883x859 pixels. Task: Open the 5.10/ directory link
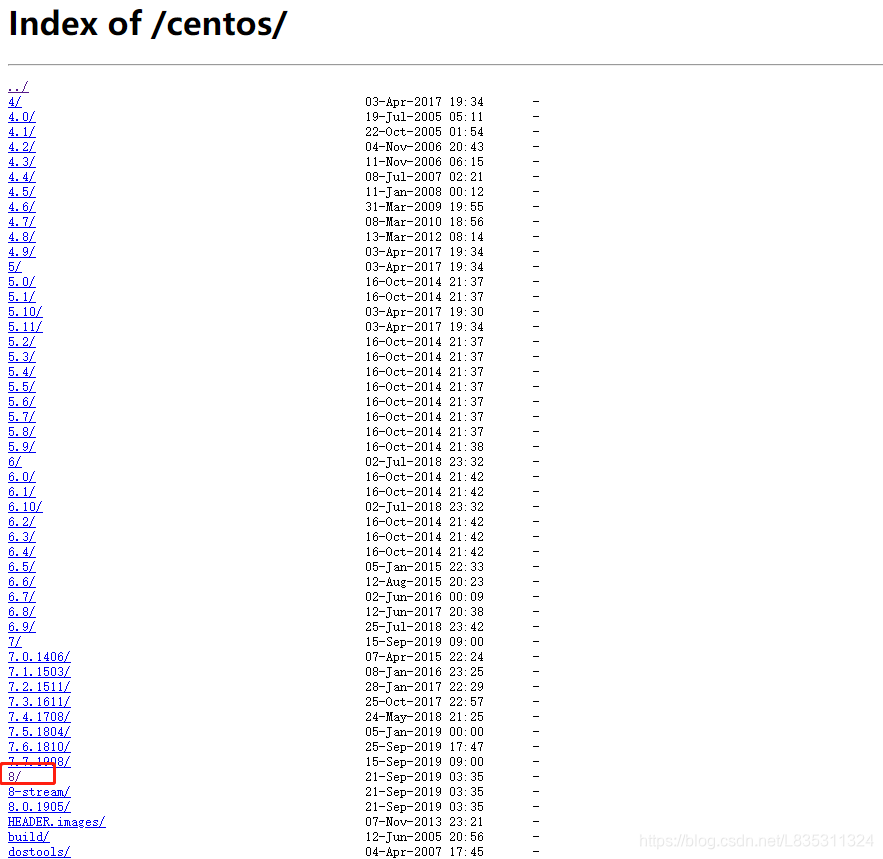[x=25, y=312]
